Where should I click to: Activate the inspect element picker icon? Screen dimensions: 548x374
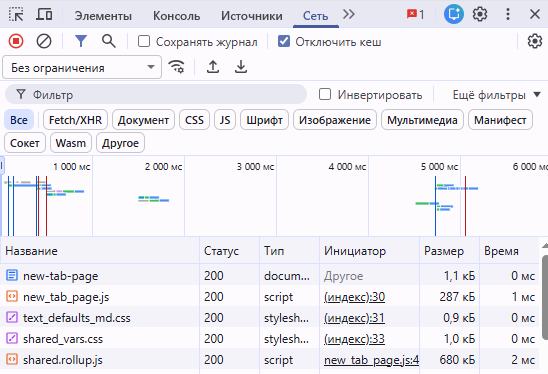tap(16, 15)
